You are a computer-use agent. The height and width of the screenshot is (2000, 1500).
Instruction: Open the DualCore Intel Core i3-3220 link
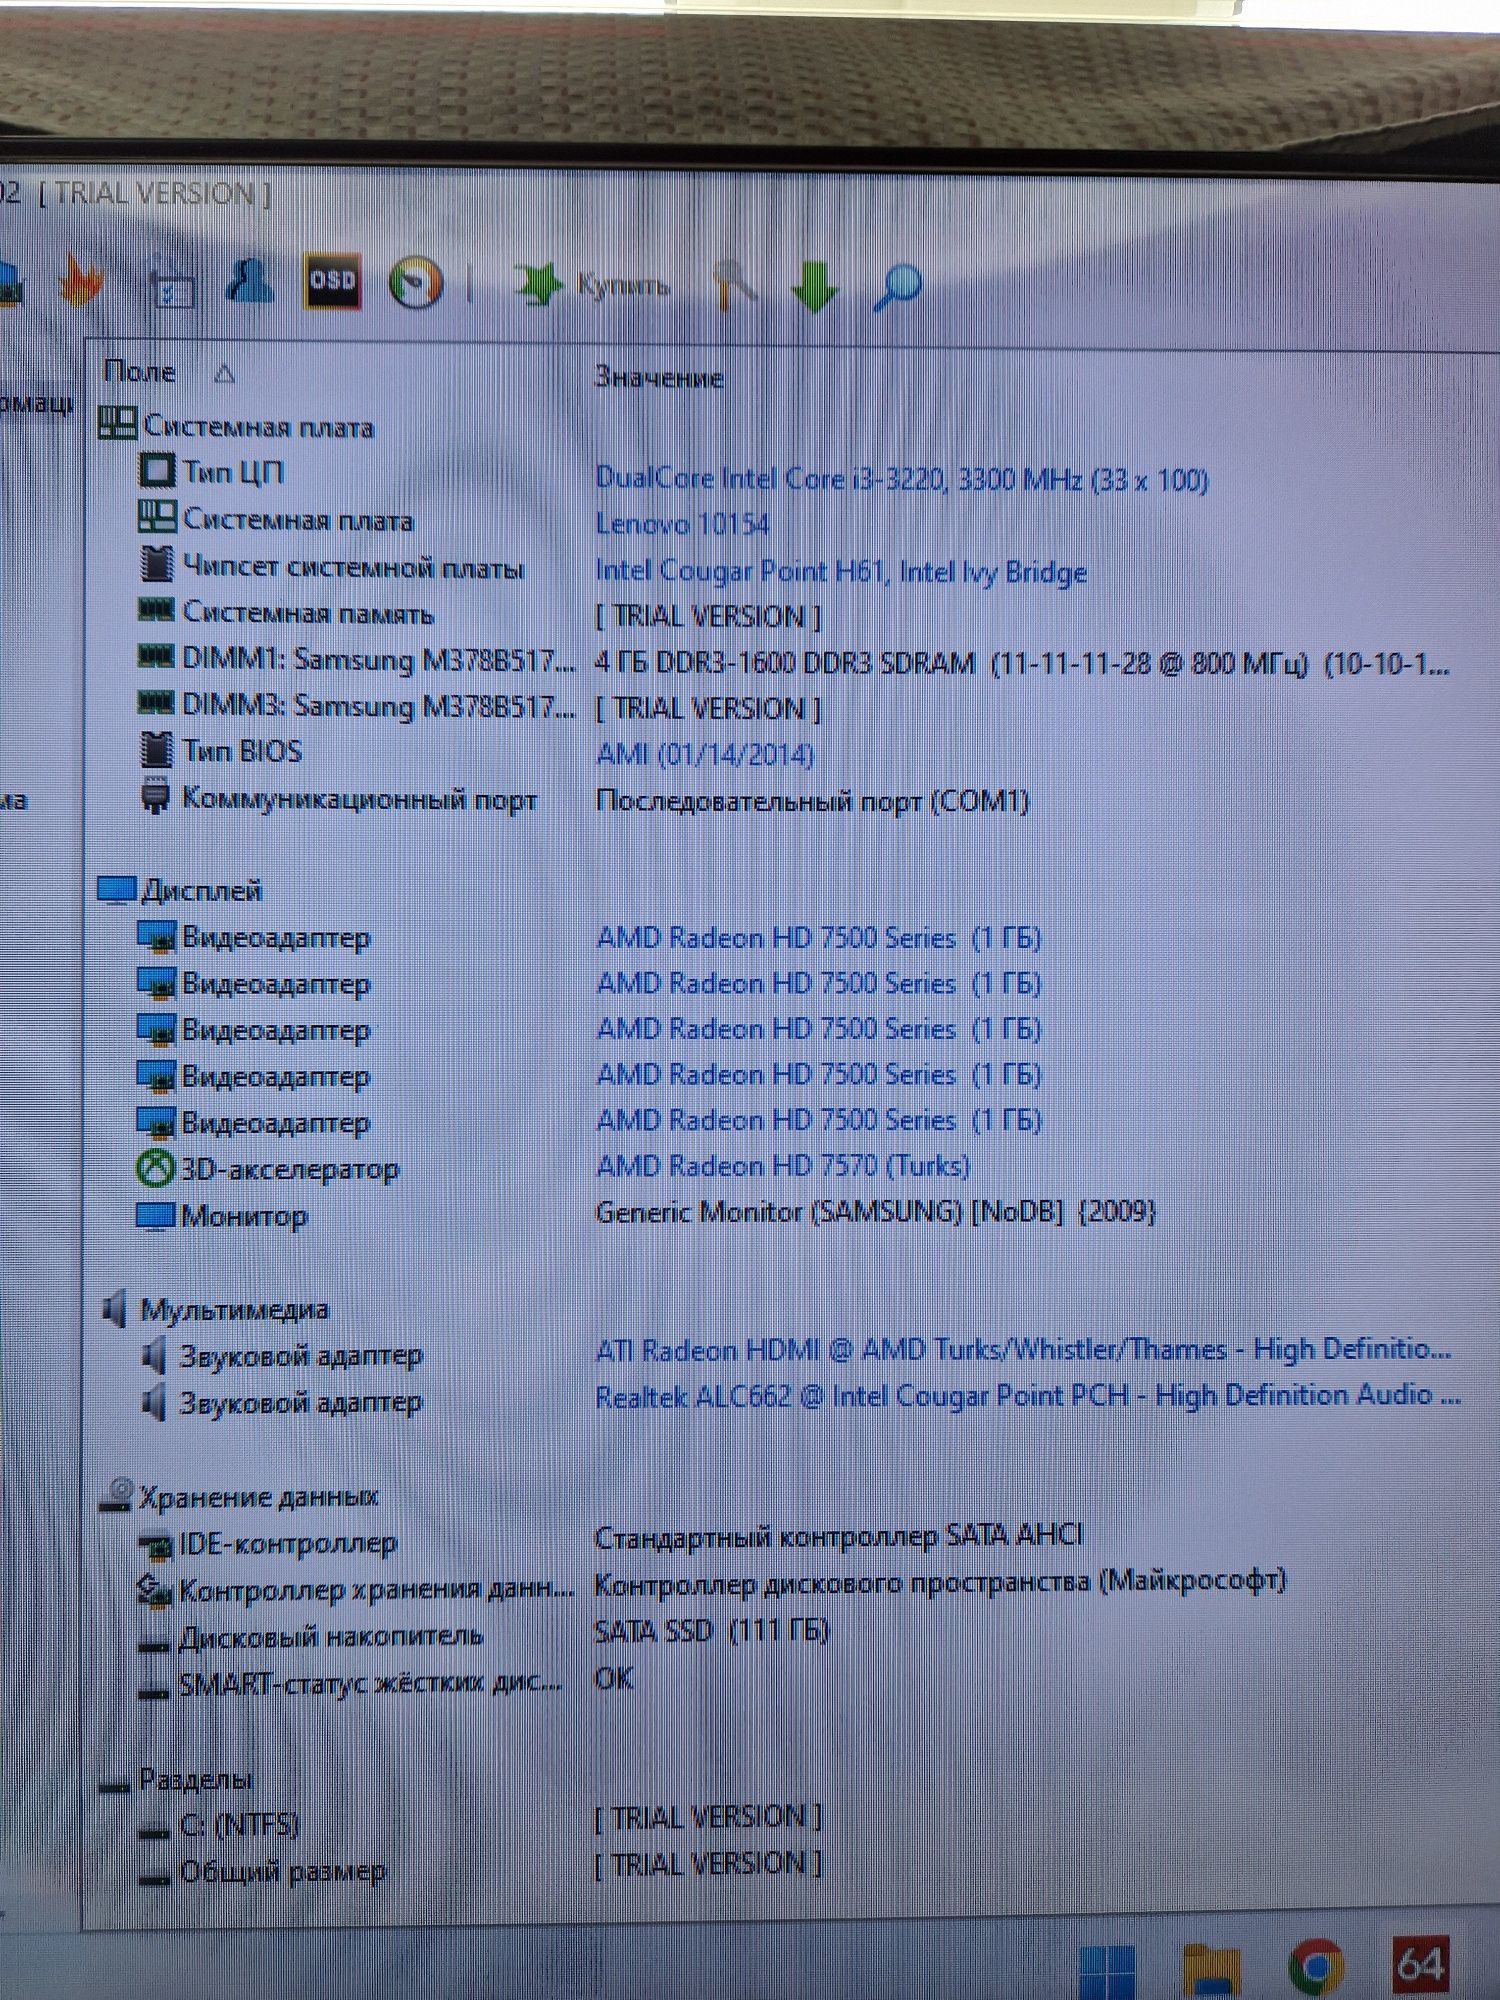[902, 480]
